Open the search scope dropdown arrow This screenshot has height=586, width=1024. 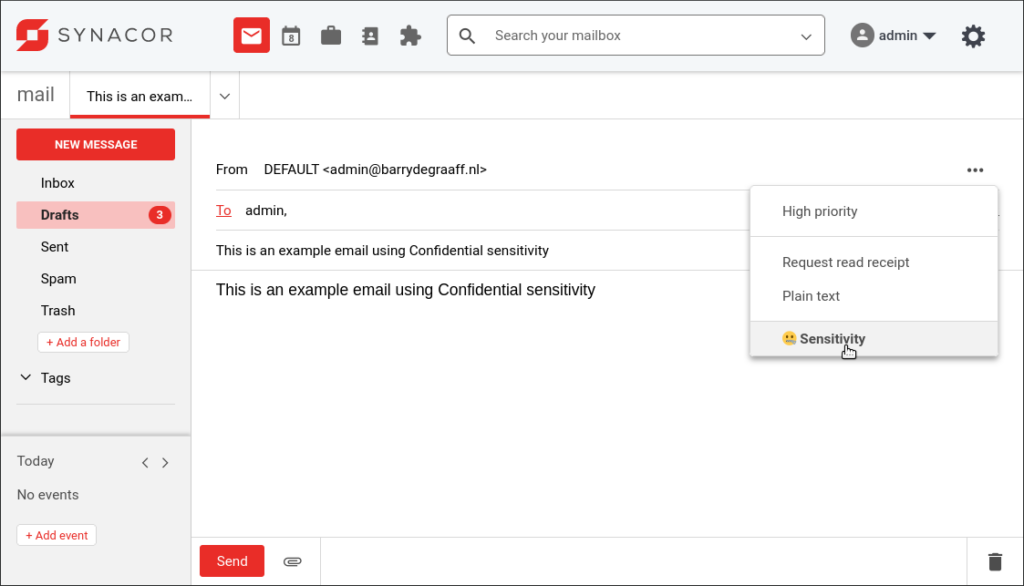click(806, 35)
